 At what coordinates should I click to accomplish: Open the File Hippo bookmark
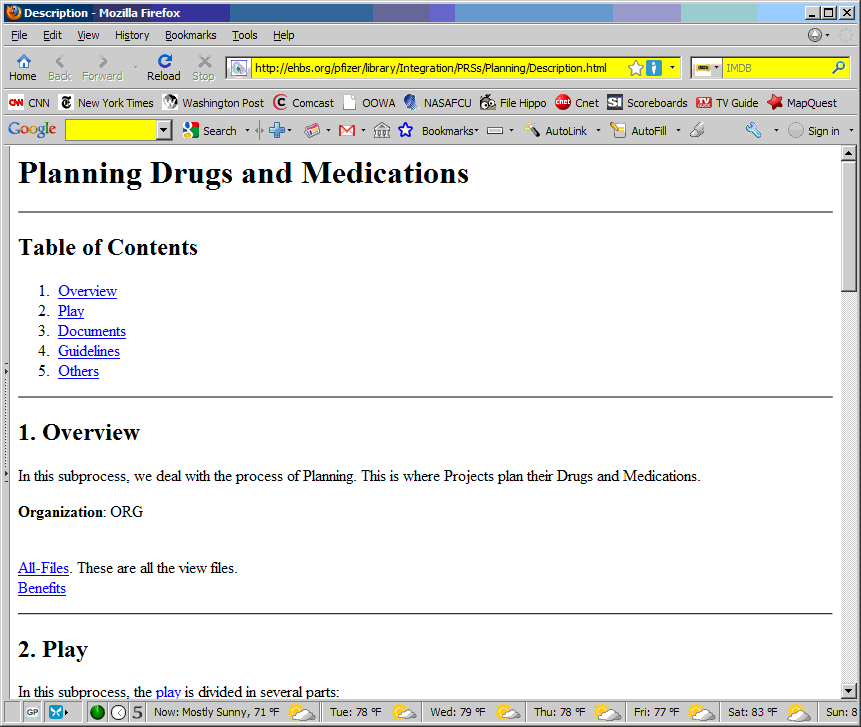coord(513,103)
